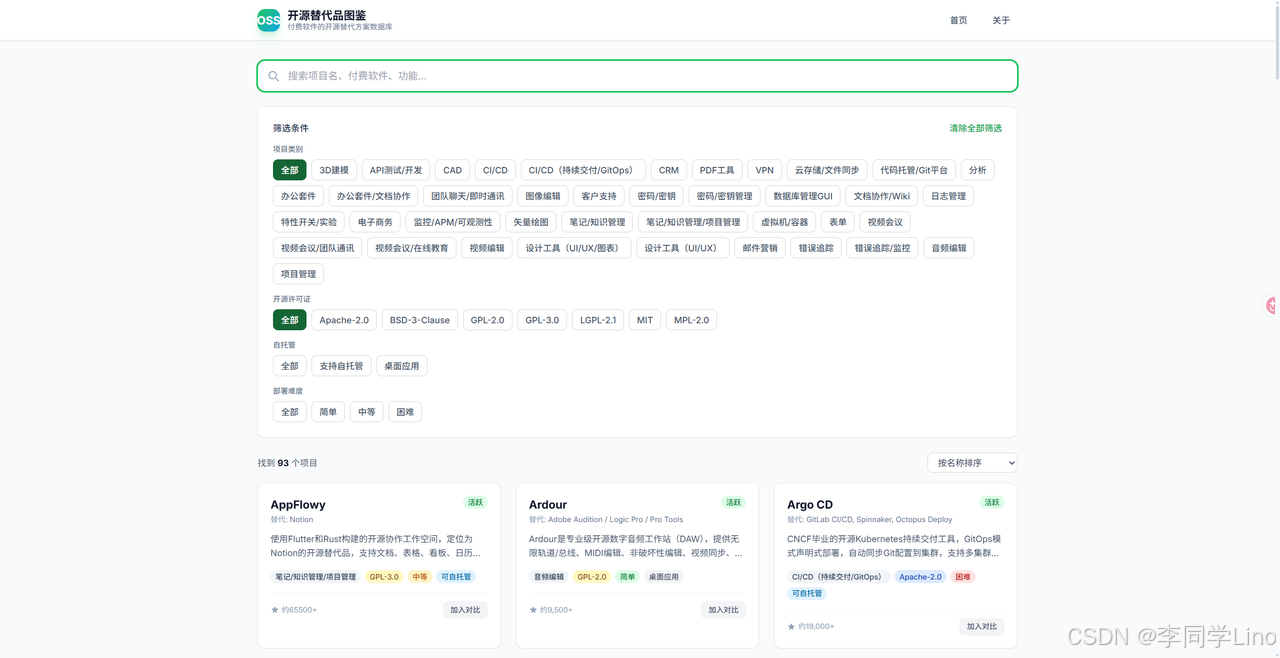Select the 邮件营销 category chip
Image resolution: width=1280 pixels, height=658 pixels.
pyautogui.click(x=760, y=248)
